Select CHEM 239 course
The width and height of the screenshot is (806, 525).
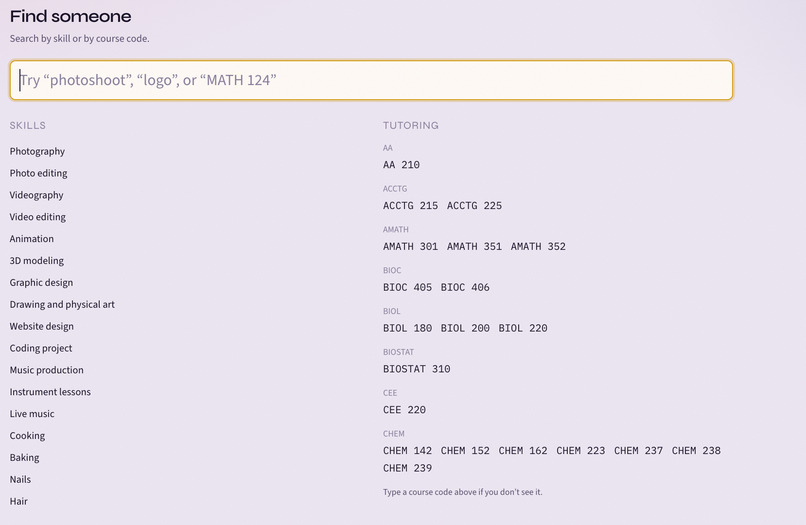click(408, 468)
